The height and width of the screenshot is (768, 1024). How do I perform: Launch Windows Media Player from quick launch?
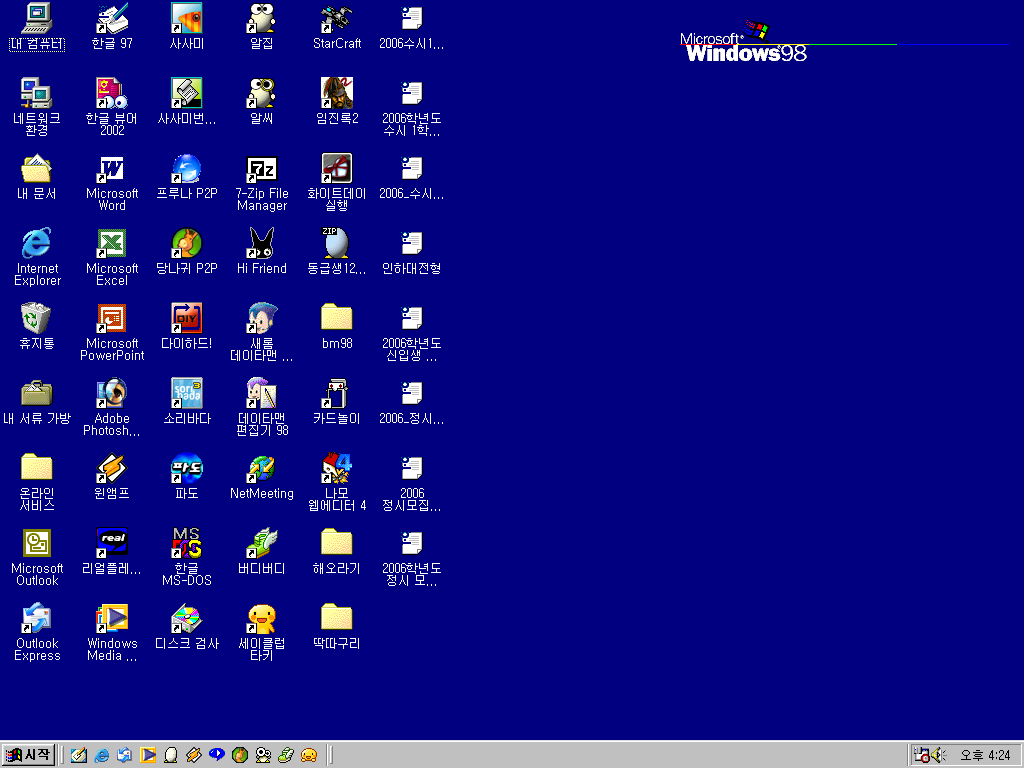click(x=148, y=755)
